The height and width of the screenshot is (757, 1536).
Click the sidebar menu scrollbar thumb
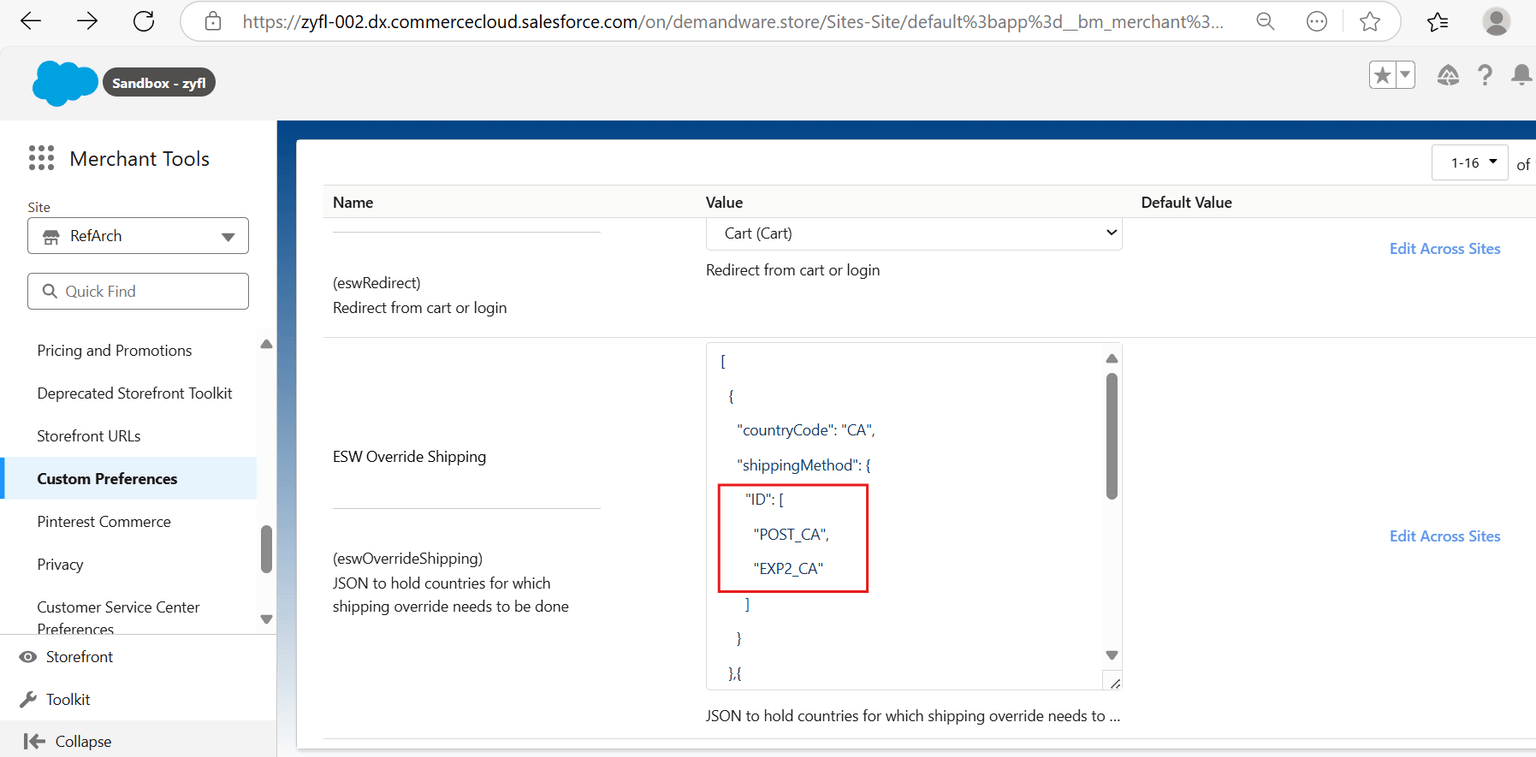pyautogui.click(x=266, y=549)
